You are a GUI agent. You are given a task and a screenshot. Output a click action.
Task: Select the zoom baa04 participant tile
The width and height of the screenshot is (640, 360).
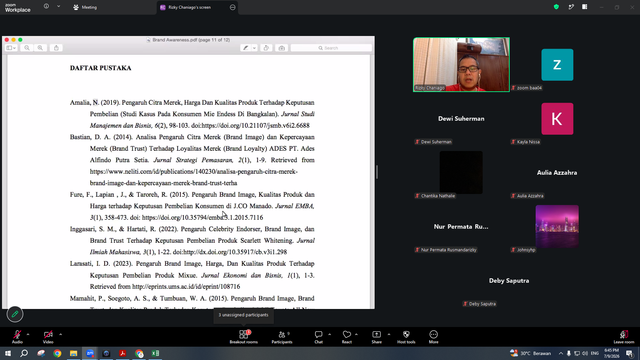(x=557, y=65)
